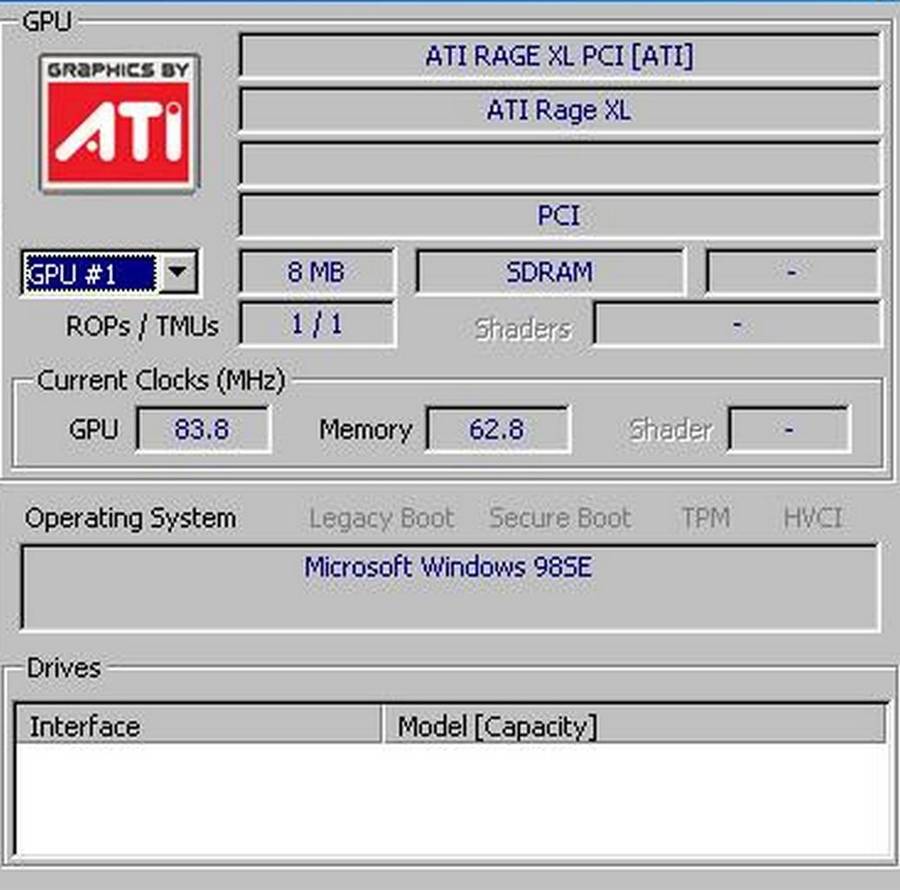Screen dimensions: 900x890
Task: Click the empty Drives list area
Action: (449, 800)
